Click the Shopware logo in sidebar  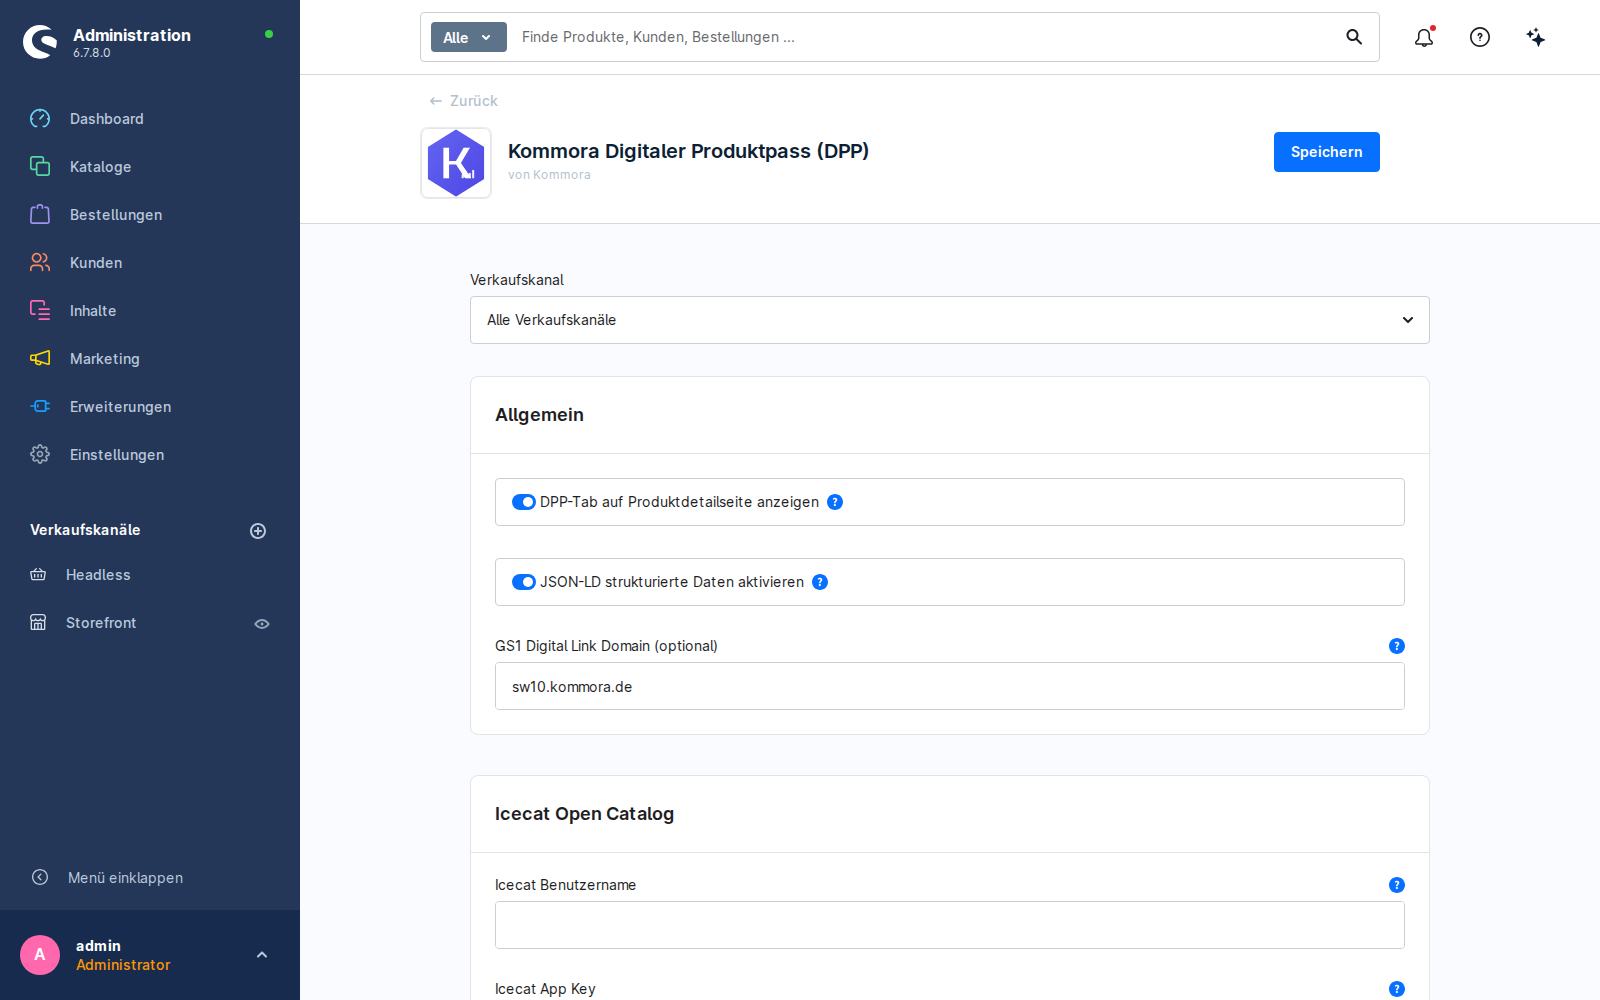coord(40,42)
